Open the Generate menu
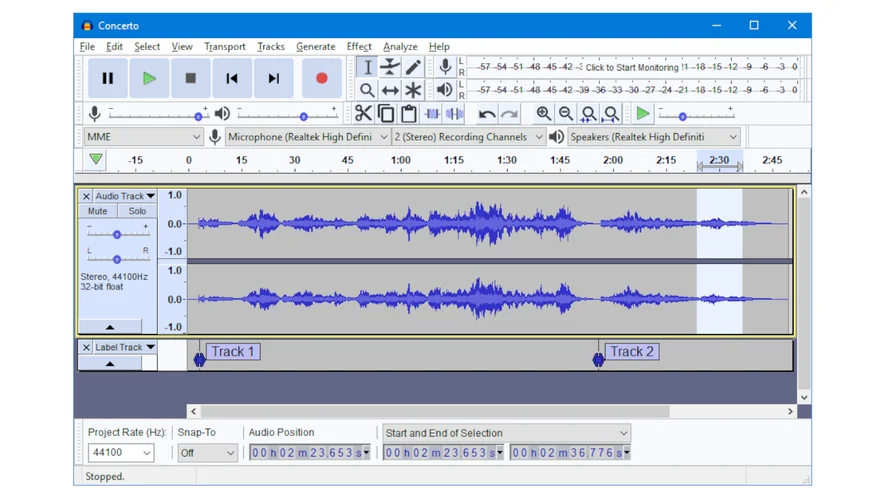 (315, 47)
